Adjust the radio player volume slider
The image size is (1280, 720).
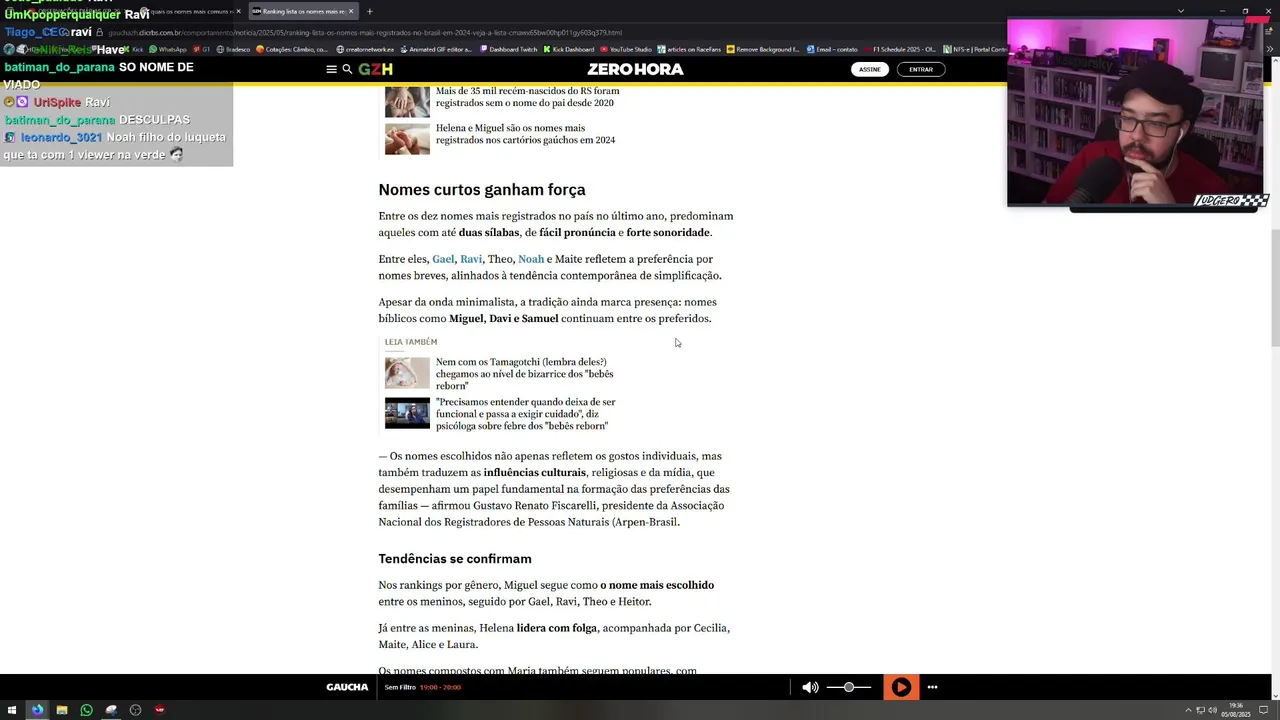tap(849, 687)
